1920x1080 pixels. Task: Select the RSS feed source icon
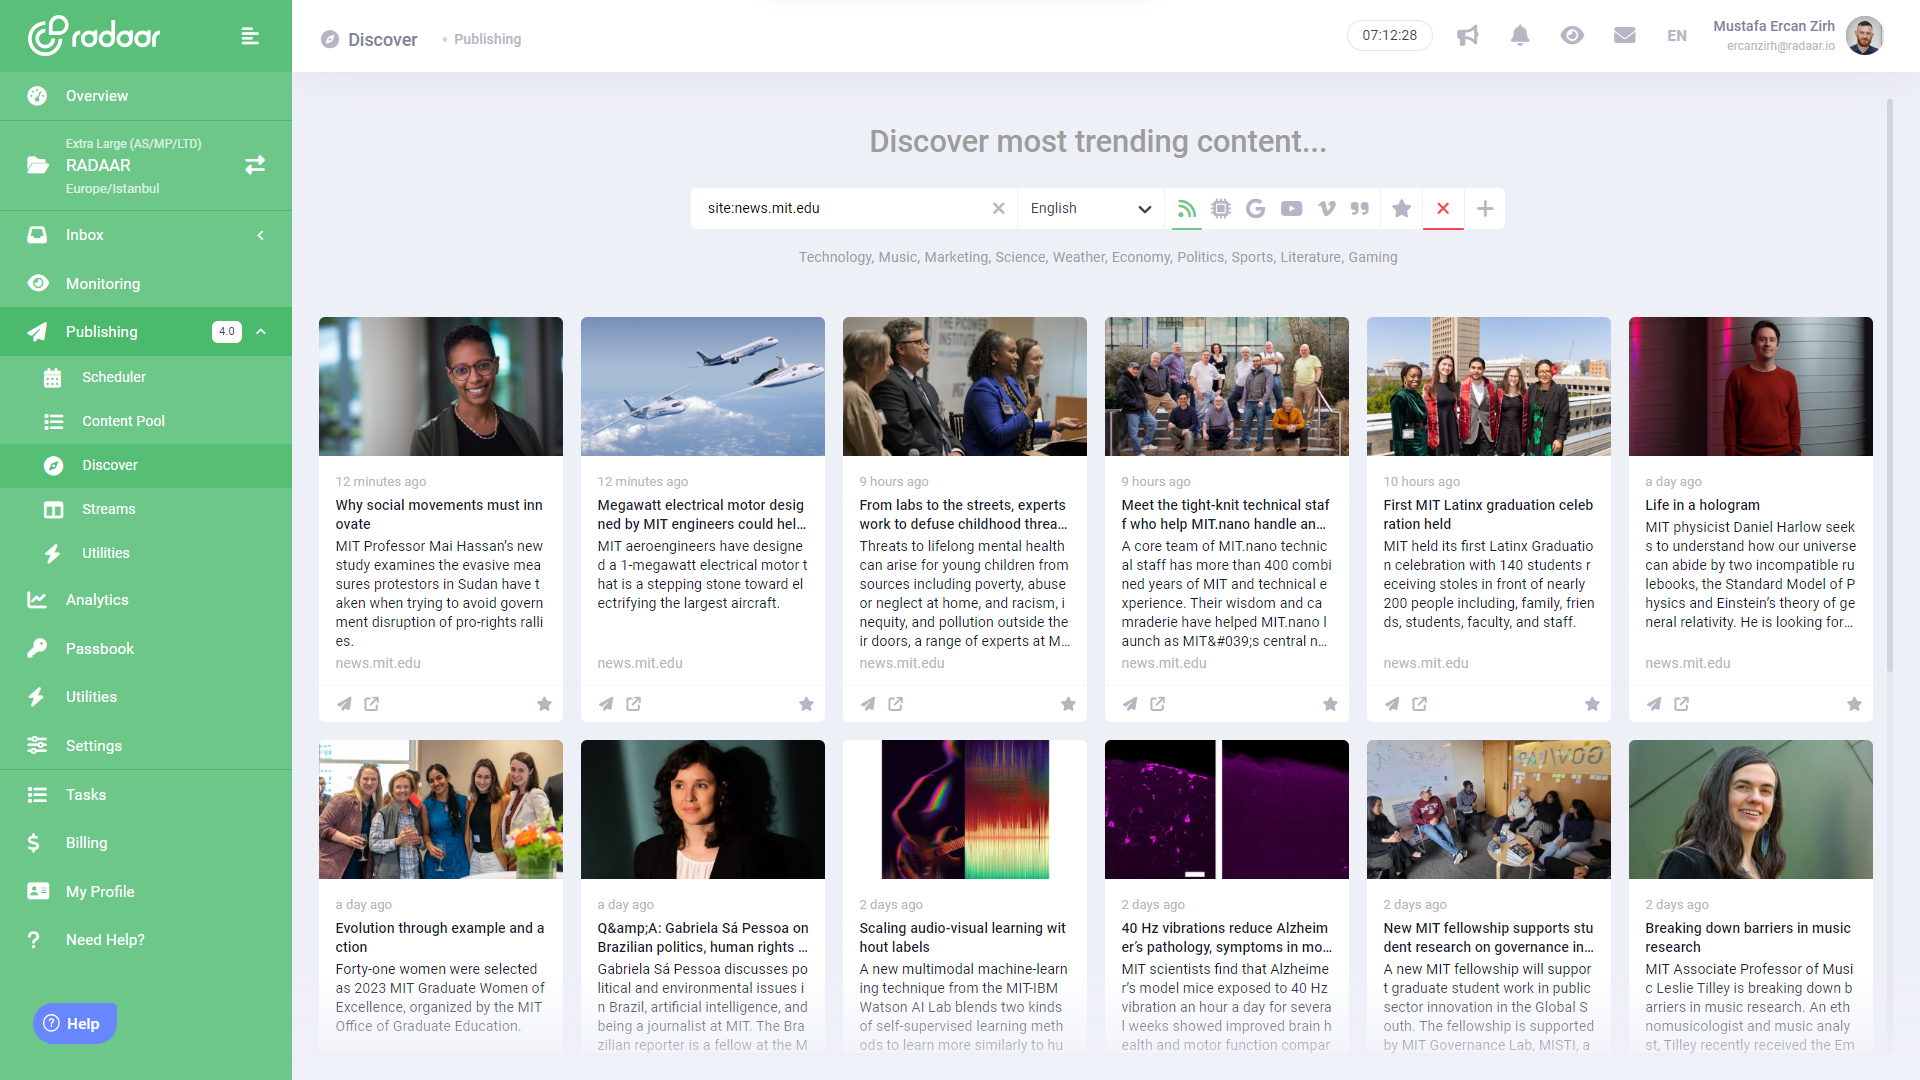coord(1187,208)
